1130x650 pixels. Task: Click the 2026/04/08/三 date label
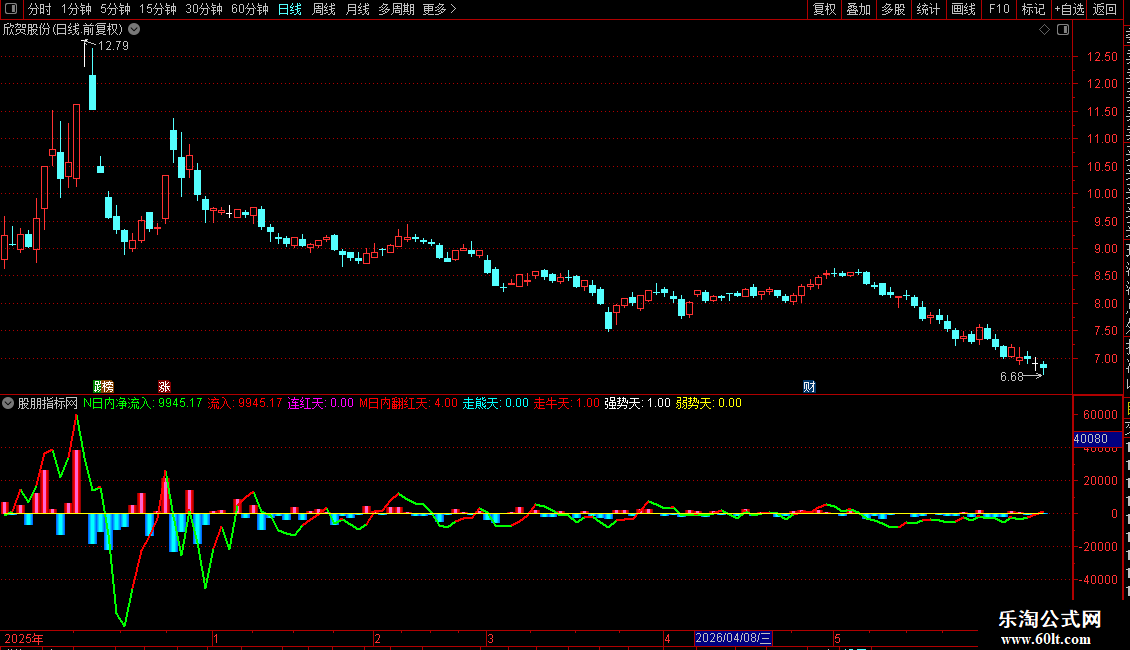733,638
